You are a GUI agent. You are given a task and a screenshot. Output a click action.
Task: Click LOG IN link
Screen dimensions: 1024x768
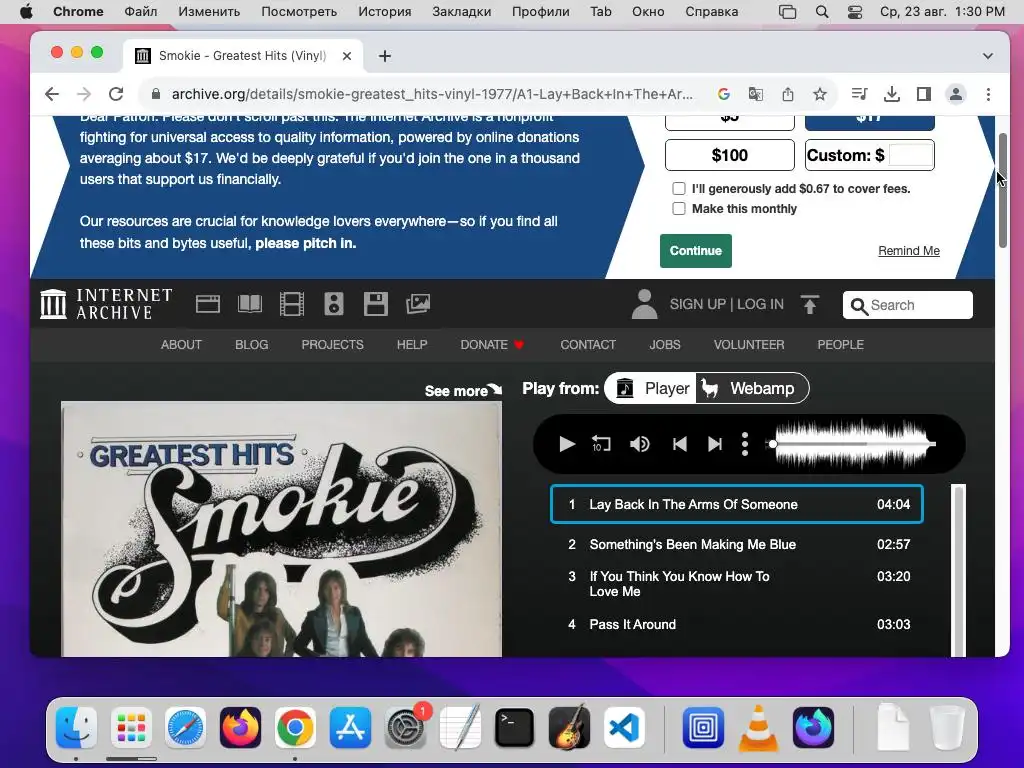click(x=760, y=304)
